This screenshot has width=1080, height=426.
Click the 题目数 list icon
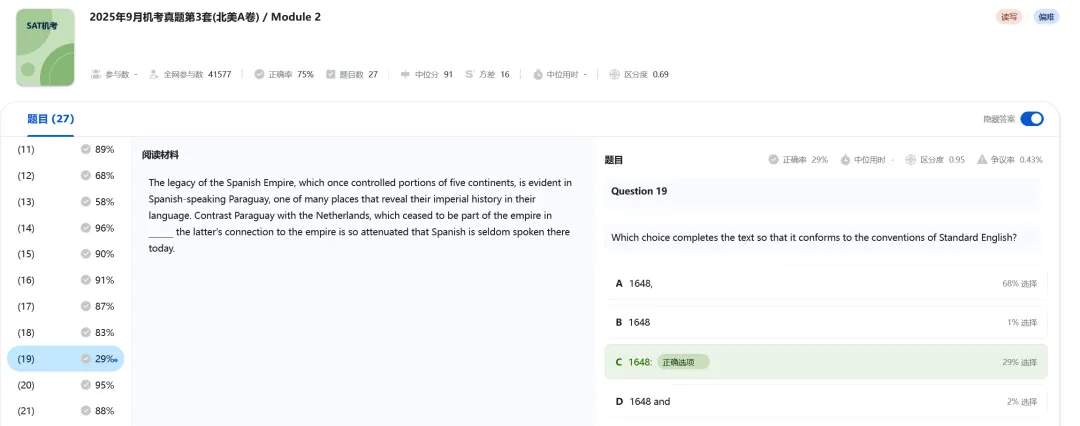(x=330, y=74)
